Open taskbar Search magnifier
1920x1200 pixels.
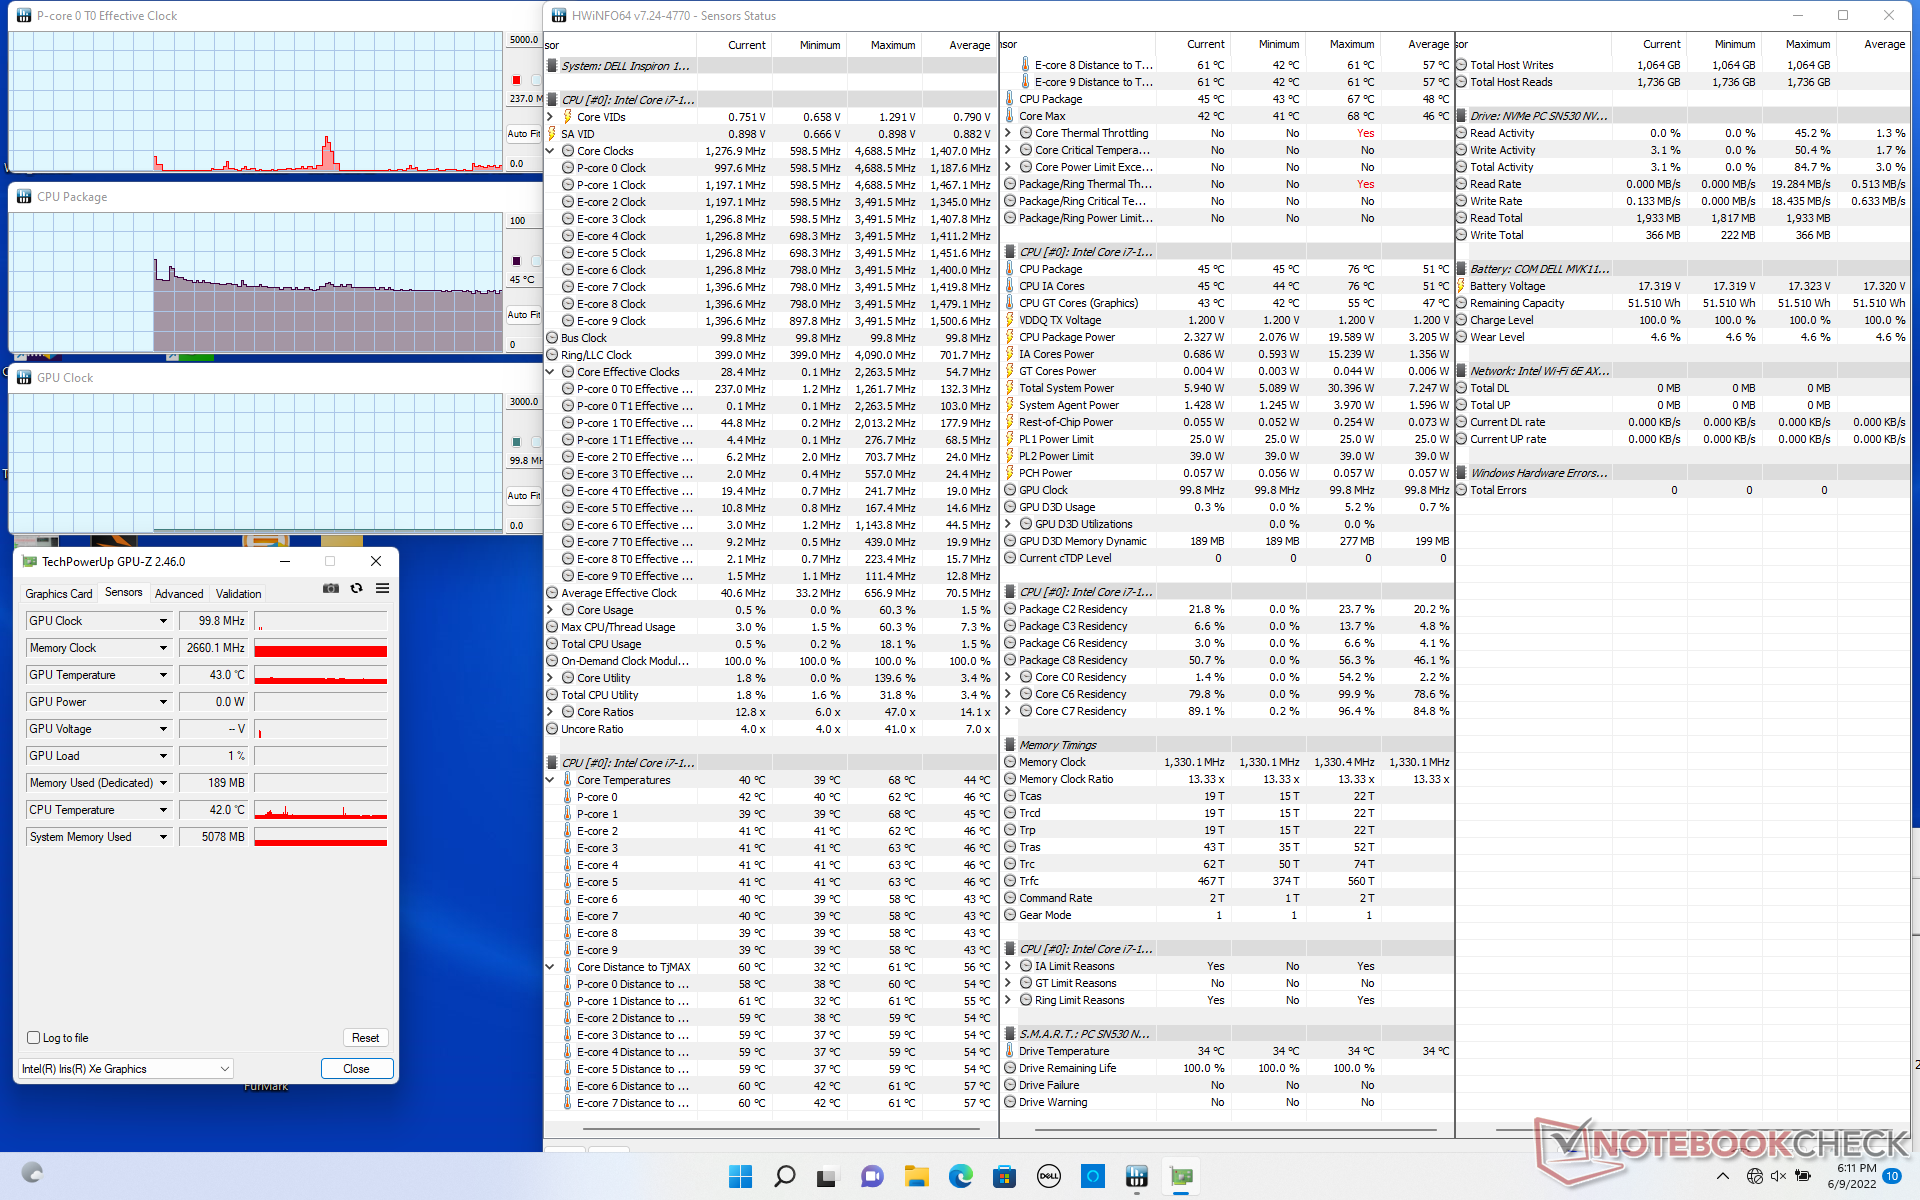coord(785,1177)
